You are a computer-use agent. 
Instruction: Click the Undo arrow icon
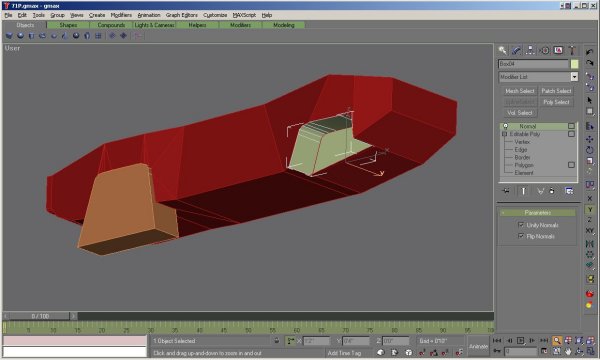click(590, 52)
